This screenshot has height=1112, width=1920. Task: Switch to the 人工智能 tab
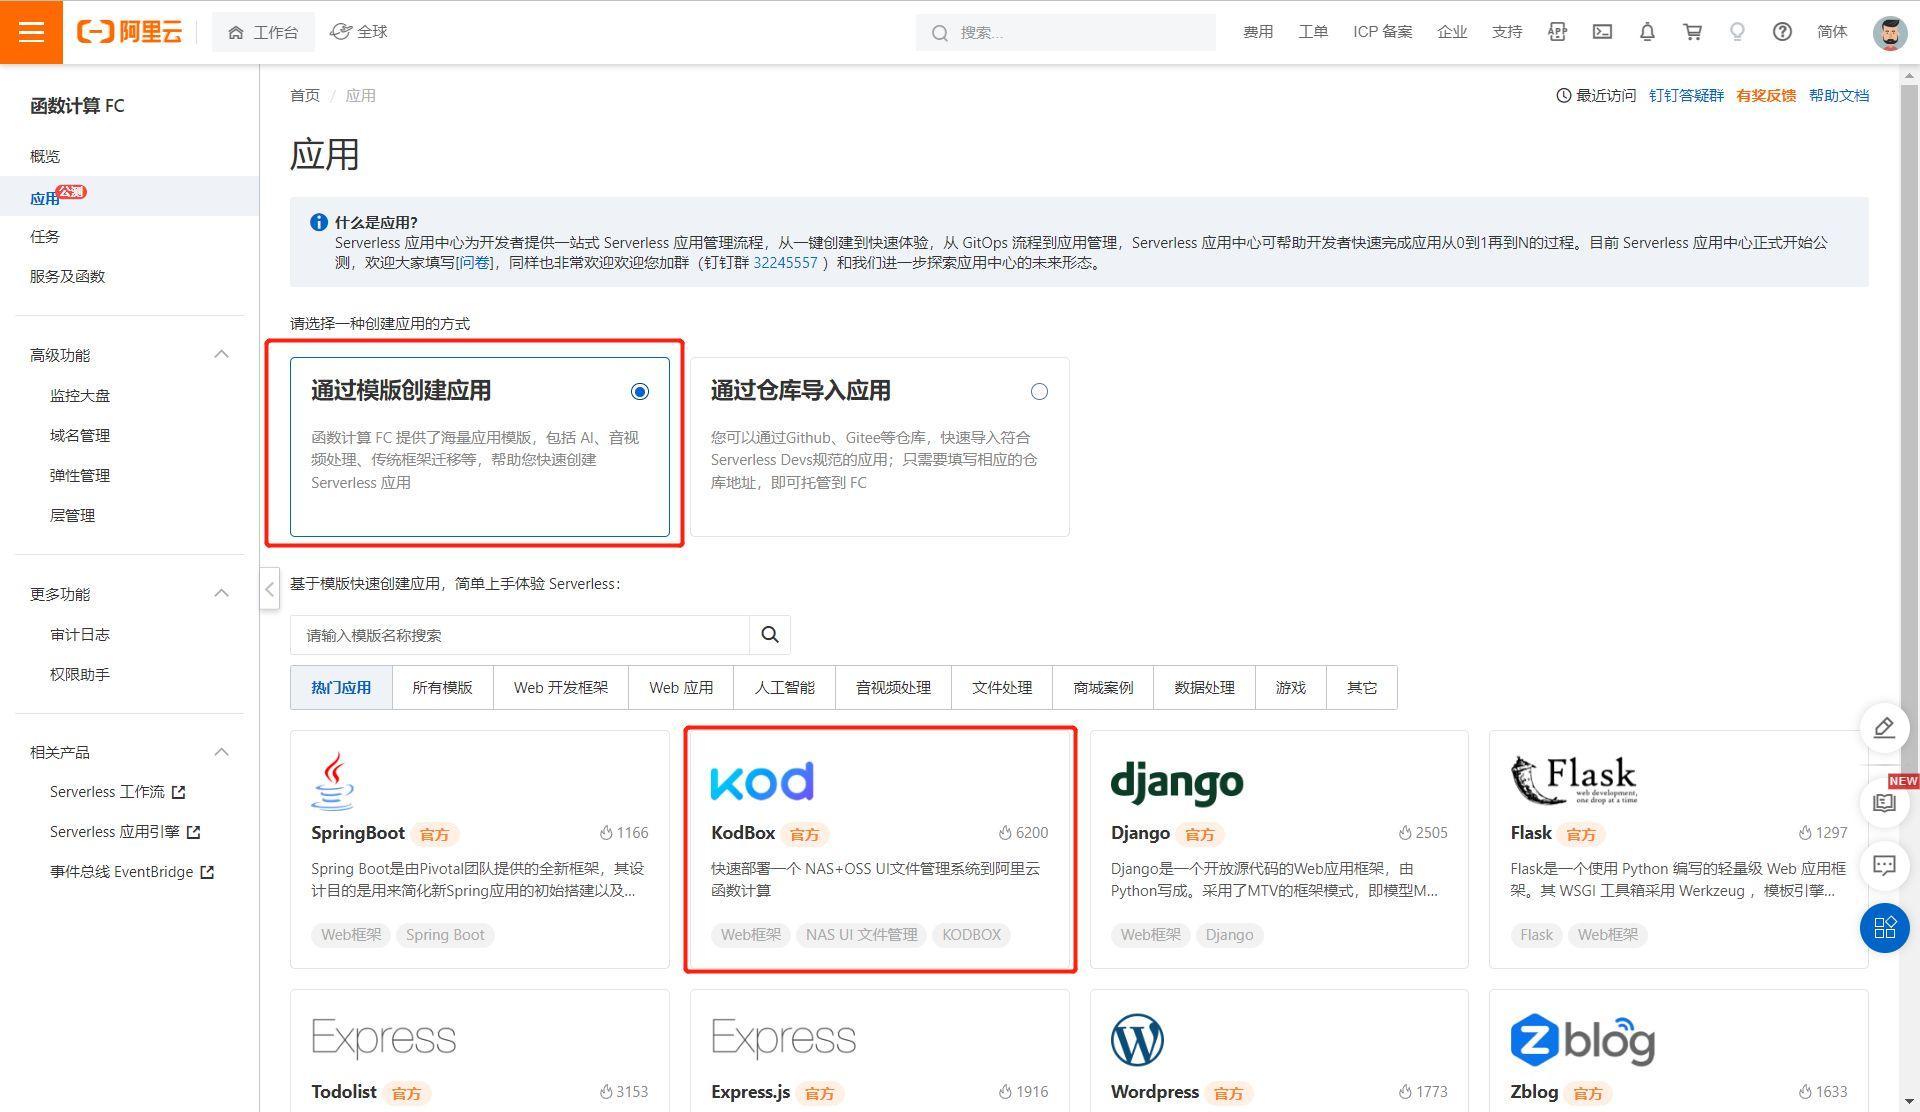[784, 688]
